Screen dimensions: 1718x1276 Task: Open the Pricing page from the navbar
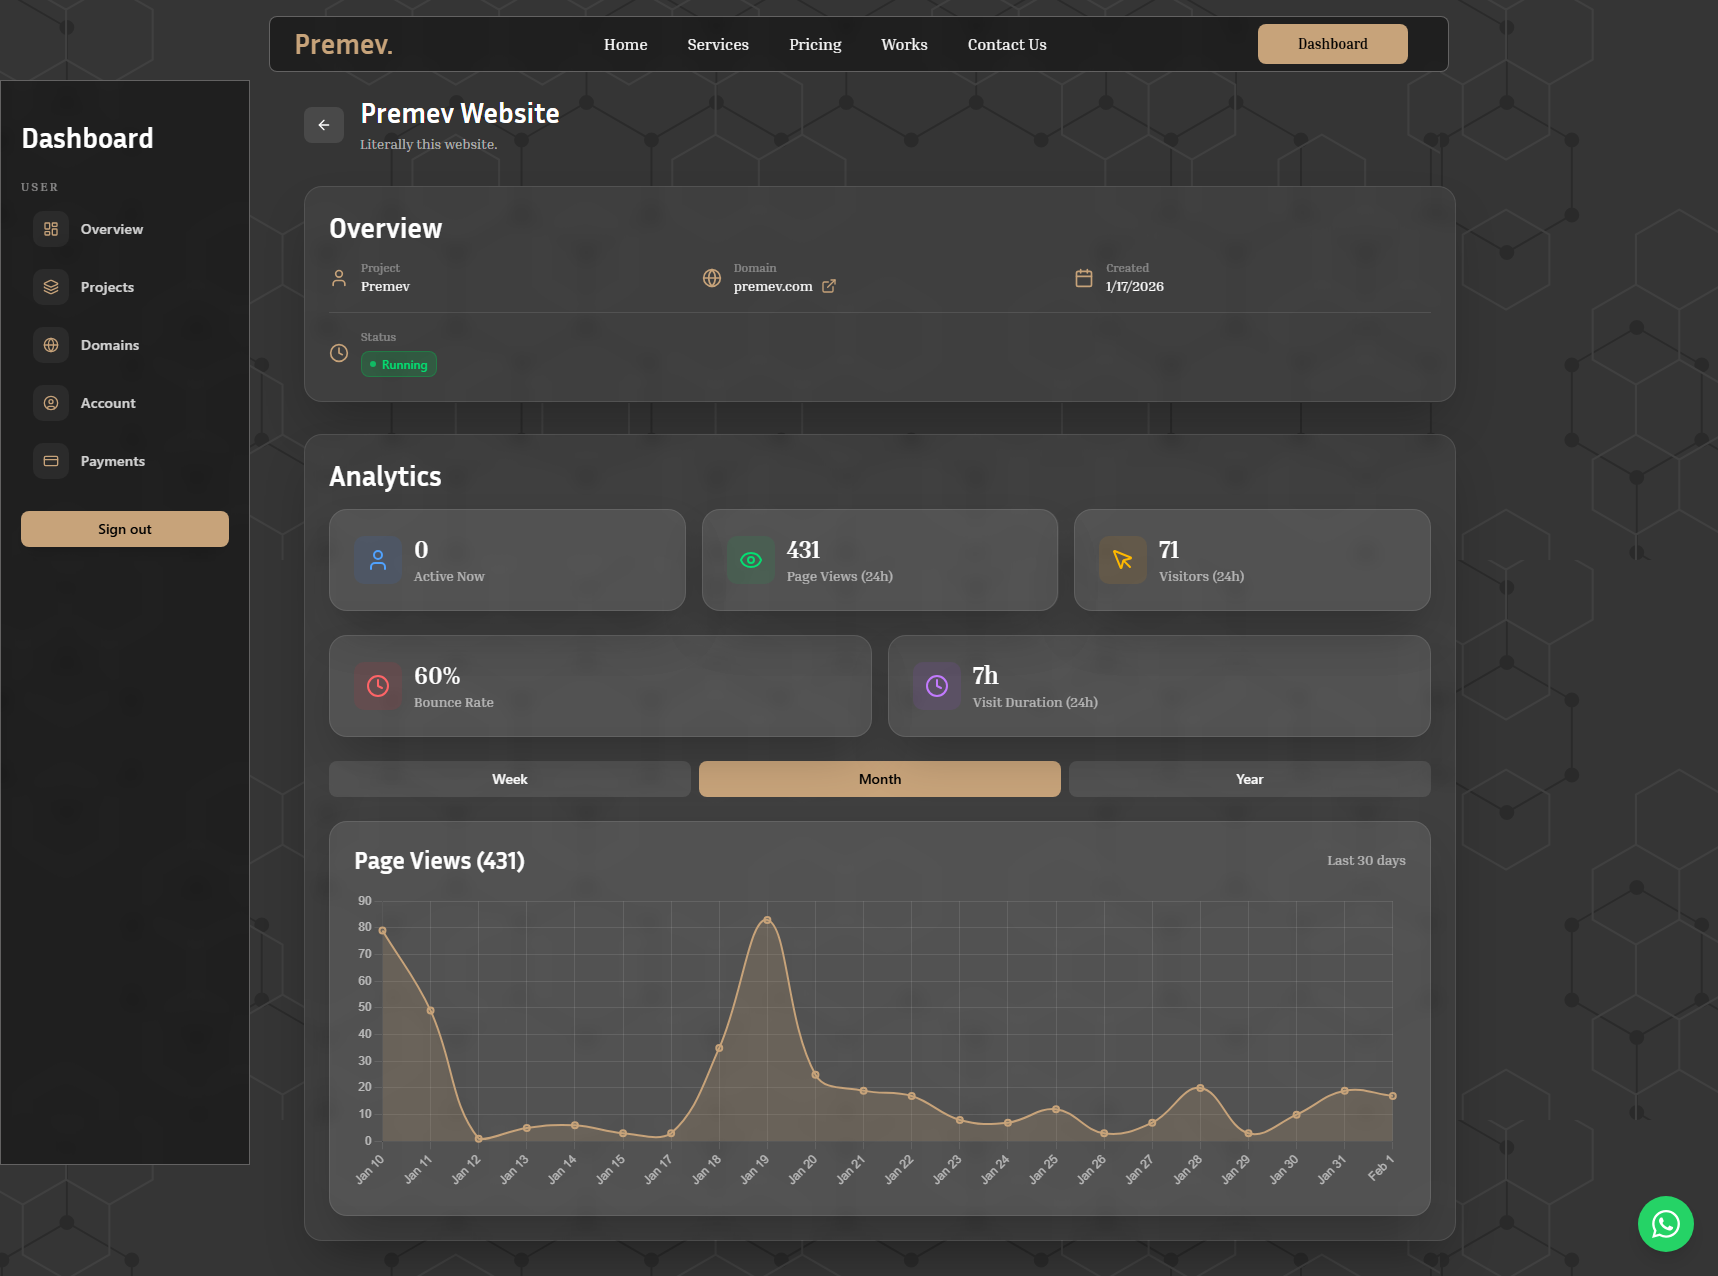tap(815, 44)
